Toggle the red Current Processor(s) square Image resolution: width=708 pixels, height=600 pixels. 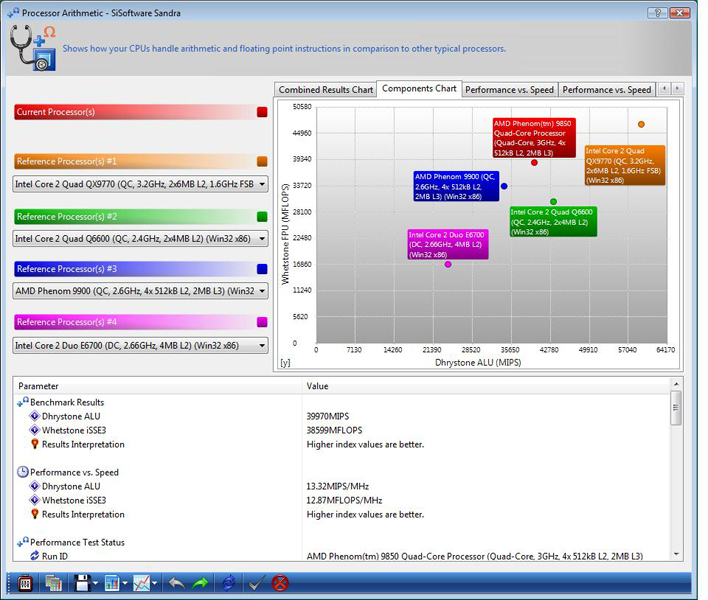pos(262,112)
